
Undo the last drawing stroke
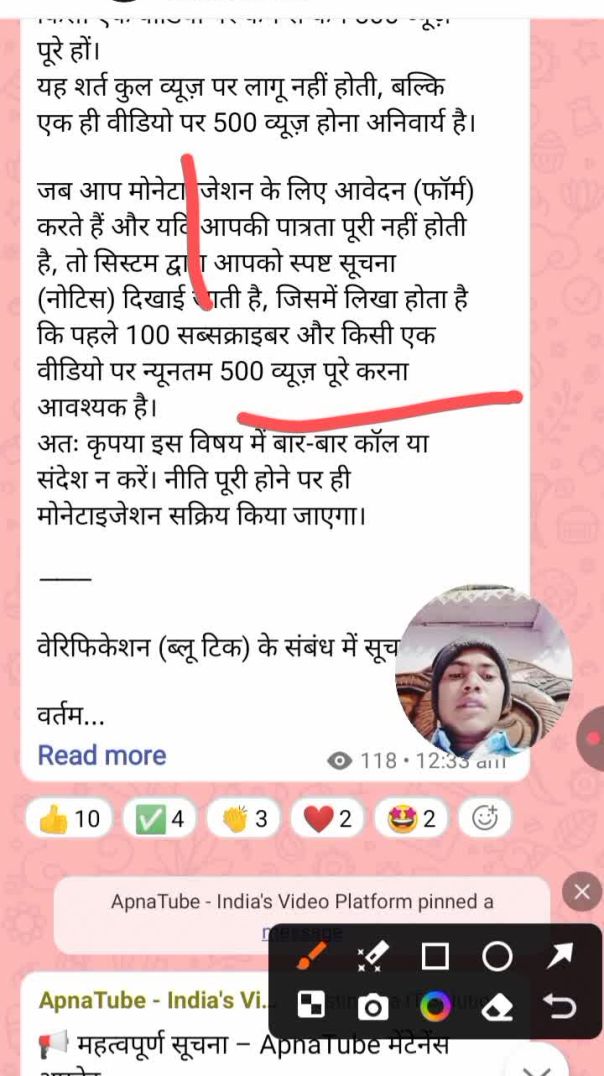559,1007
